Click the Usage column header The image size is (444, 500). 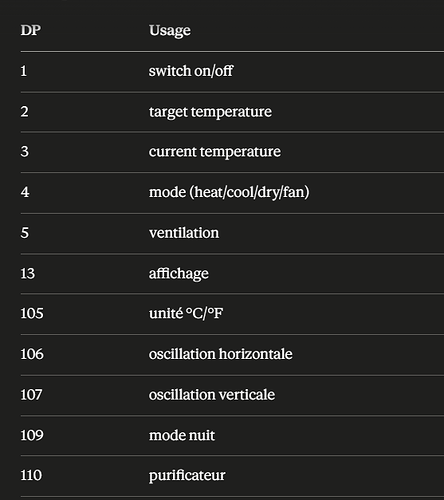170,31
